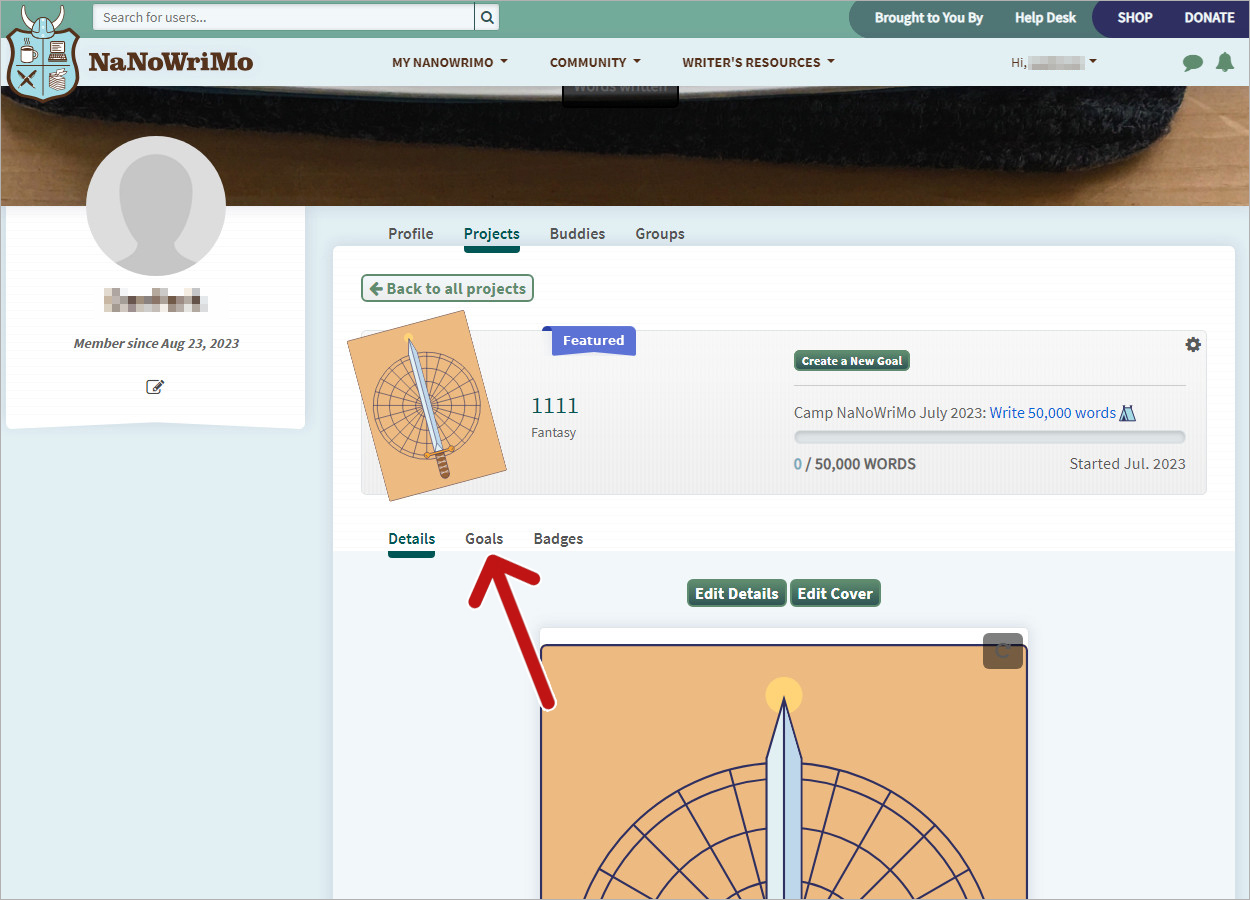This screenshot has width=1250, height=900.
Task: Open the Badges sub-tab
Action: pyautogui.click(x=558, y=539)
